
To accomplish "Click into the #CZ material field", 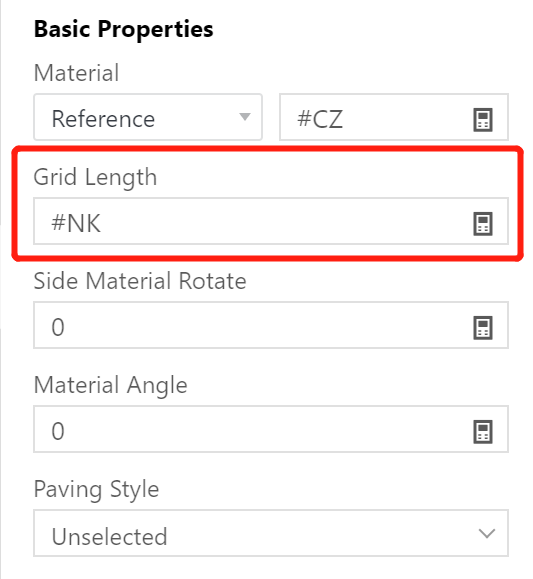I will [x=394, y=117].
